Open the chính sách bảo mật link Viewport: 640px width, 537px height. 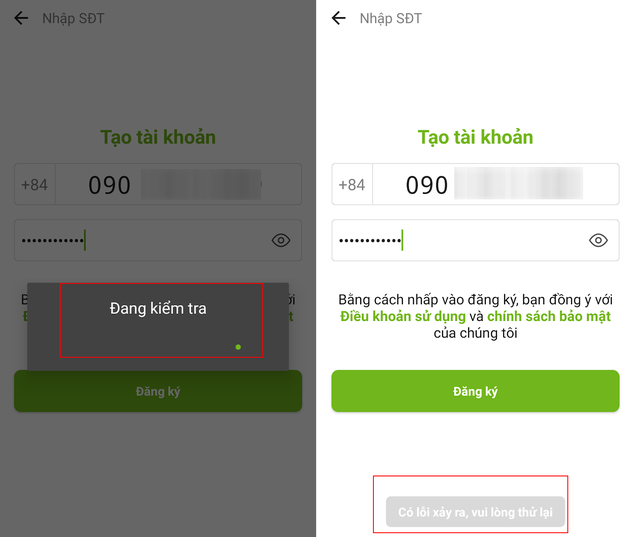549,316
